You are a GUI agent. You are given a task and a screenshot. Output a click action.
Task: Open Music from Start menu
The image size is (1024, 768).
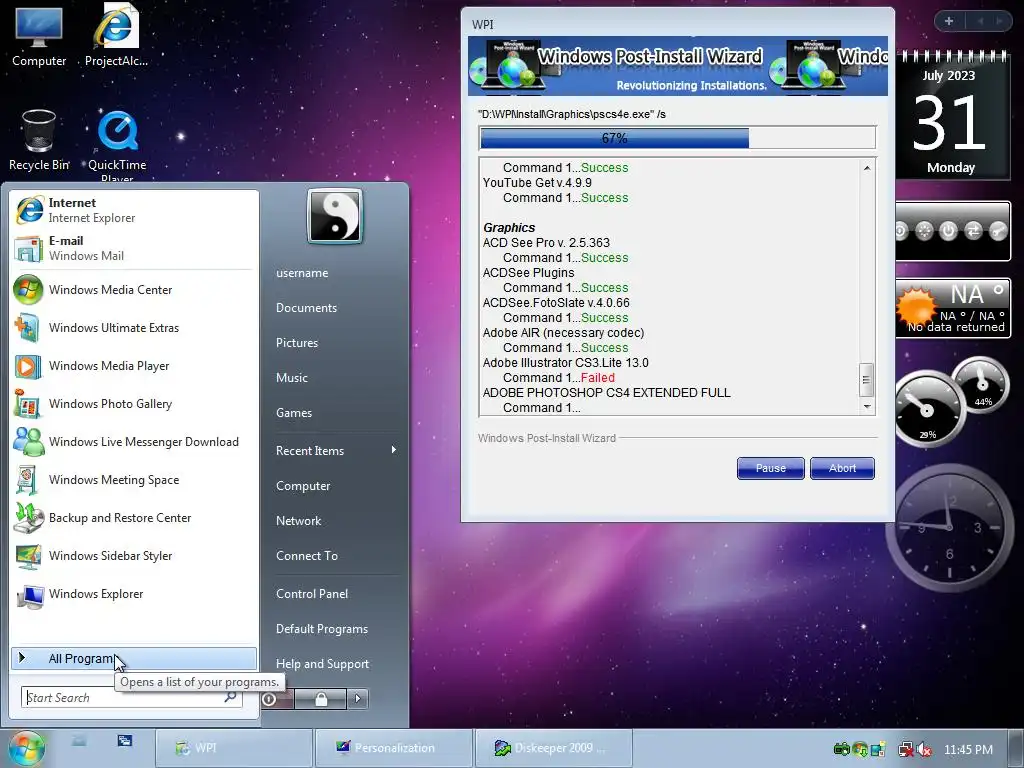(x=292, y=377)
